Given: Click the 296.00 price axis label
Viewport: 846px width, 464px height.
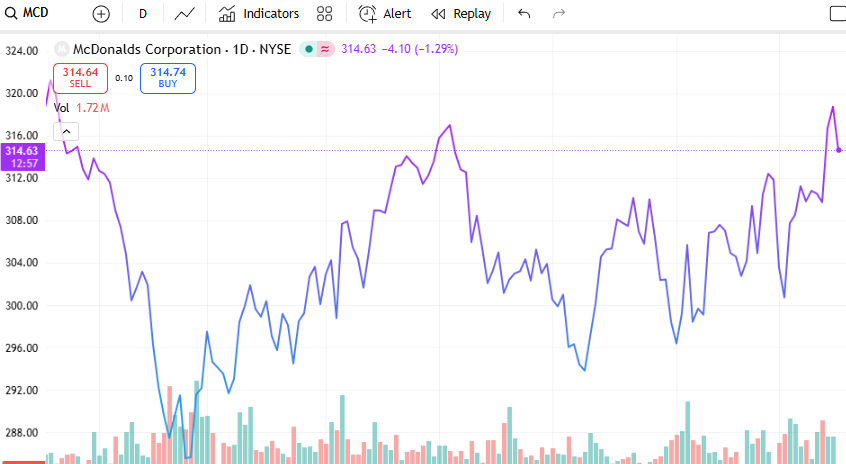Looking at the screenshot, I should pyautogui.click(x=22, y=349).
